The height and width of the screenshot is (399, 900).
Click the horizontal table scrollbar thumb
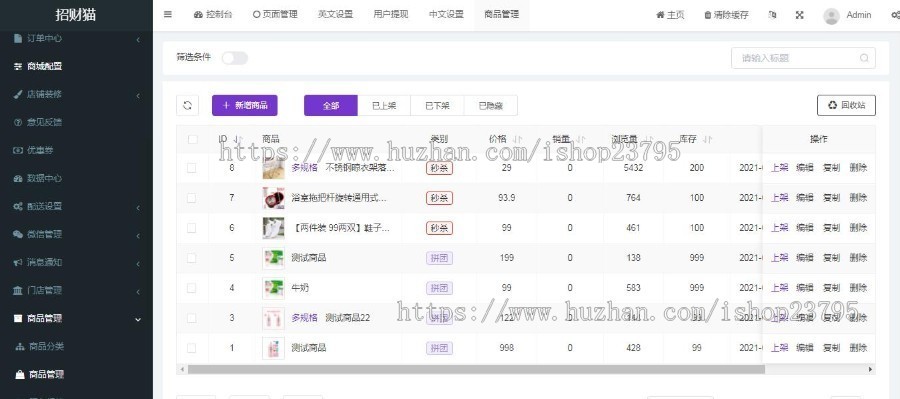point(476,370)
